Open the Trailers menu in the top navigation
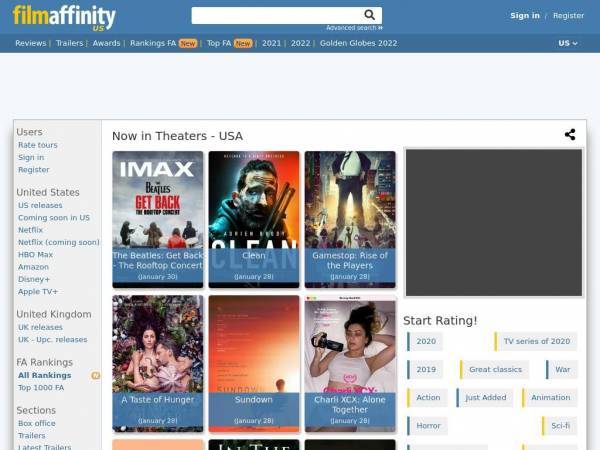 (x=69, y=43)
